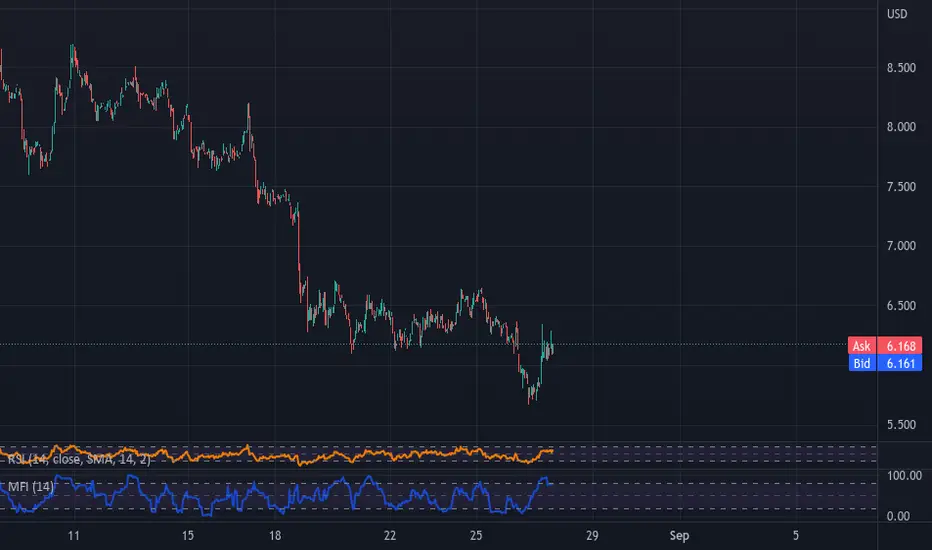The height and width of the screenshot is (550, 932).
Task: Click the Bid value 6.161
Action: tap(900, 363)
